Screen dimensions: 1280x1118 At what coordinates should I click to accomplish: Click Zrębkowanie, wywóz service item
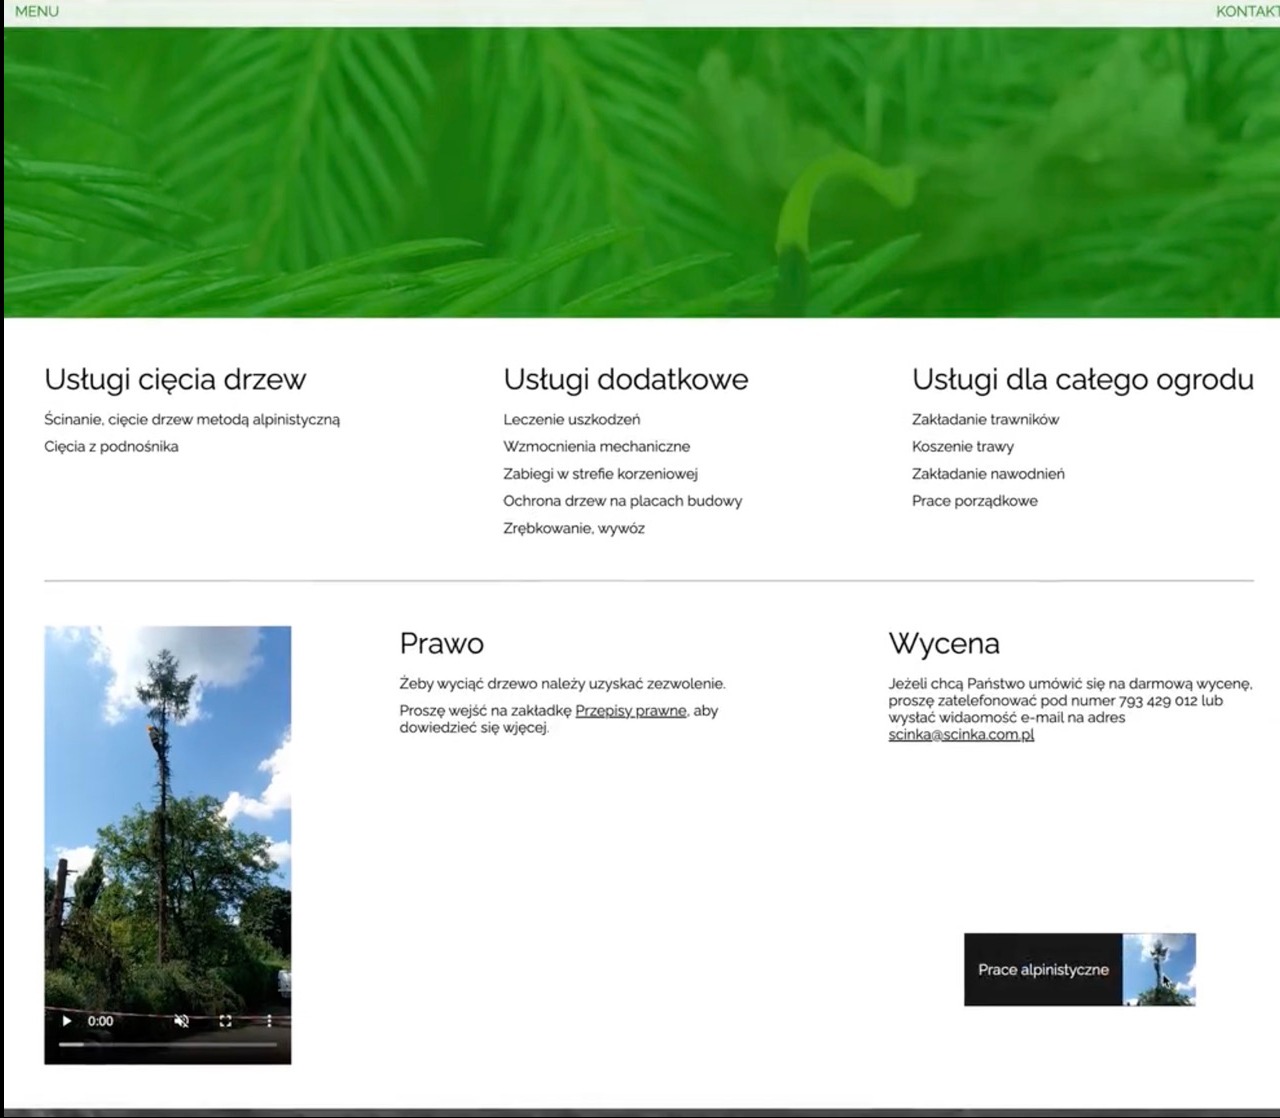click(575, 528)
